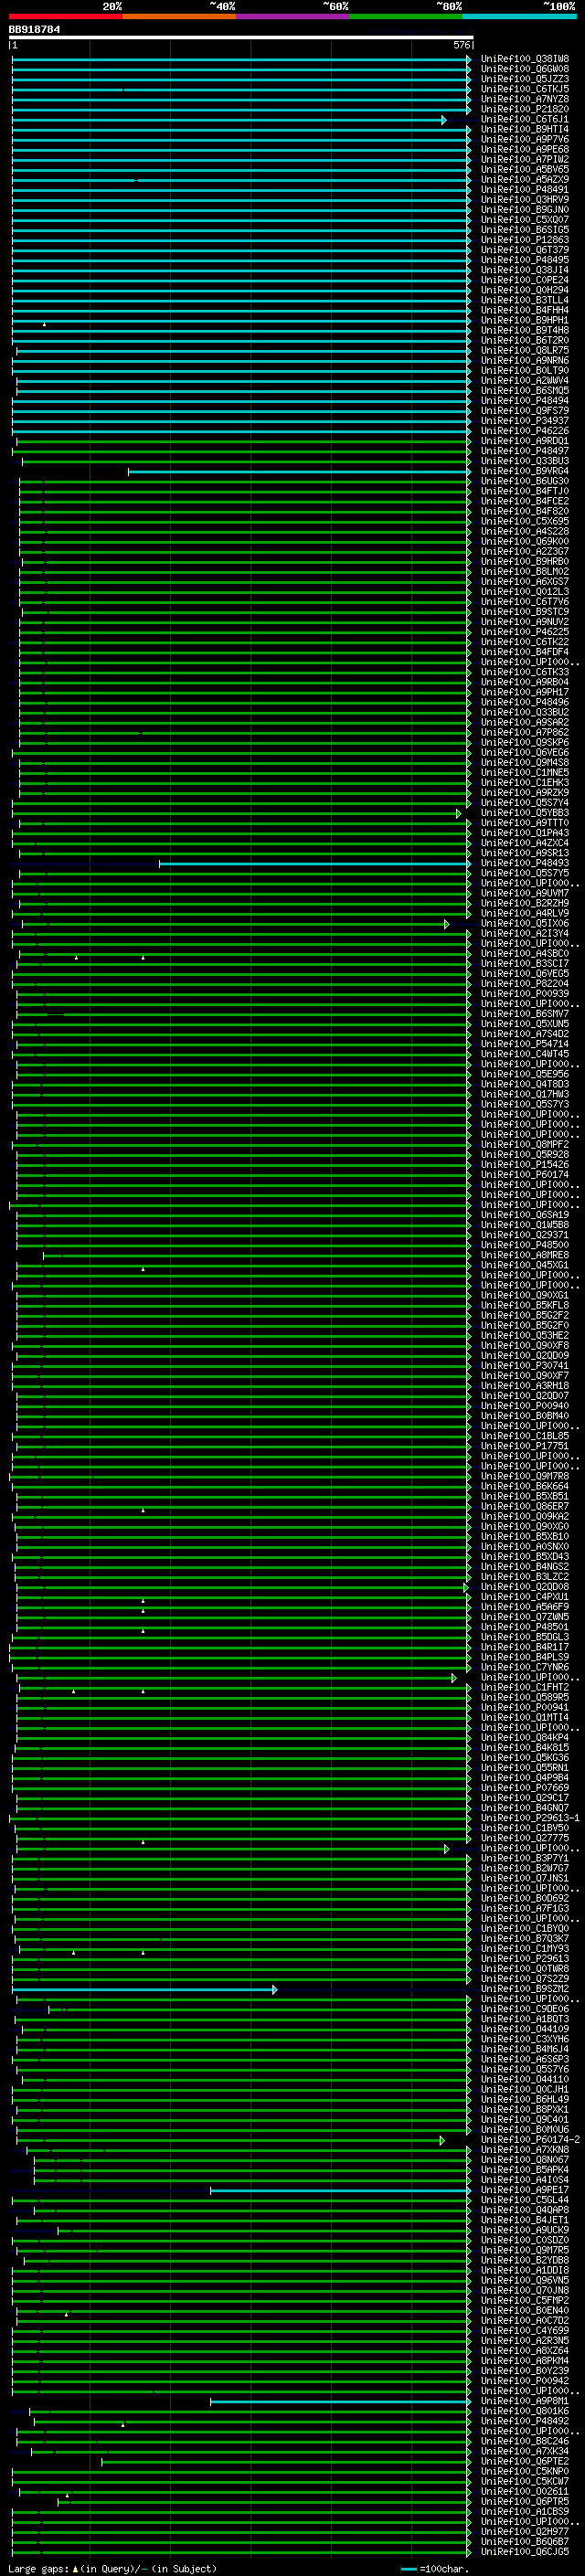Select hit label UniRef100_P00939
Image resolution: width=585 pixels, height=2576 pixels.
[x=525, y=994]
